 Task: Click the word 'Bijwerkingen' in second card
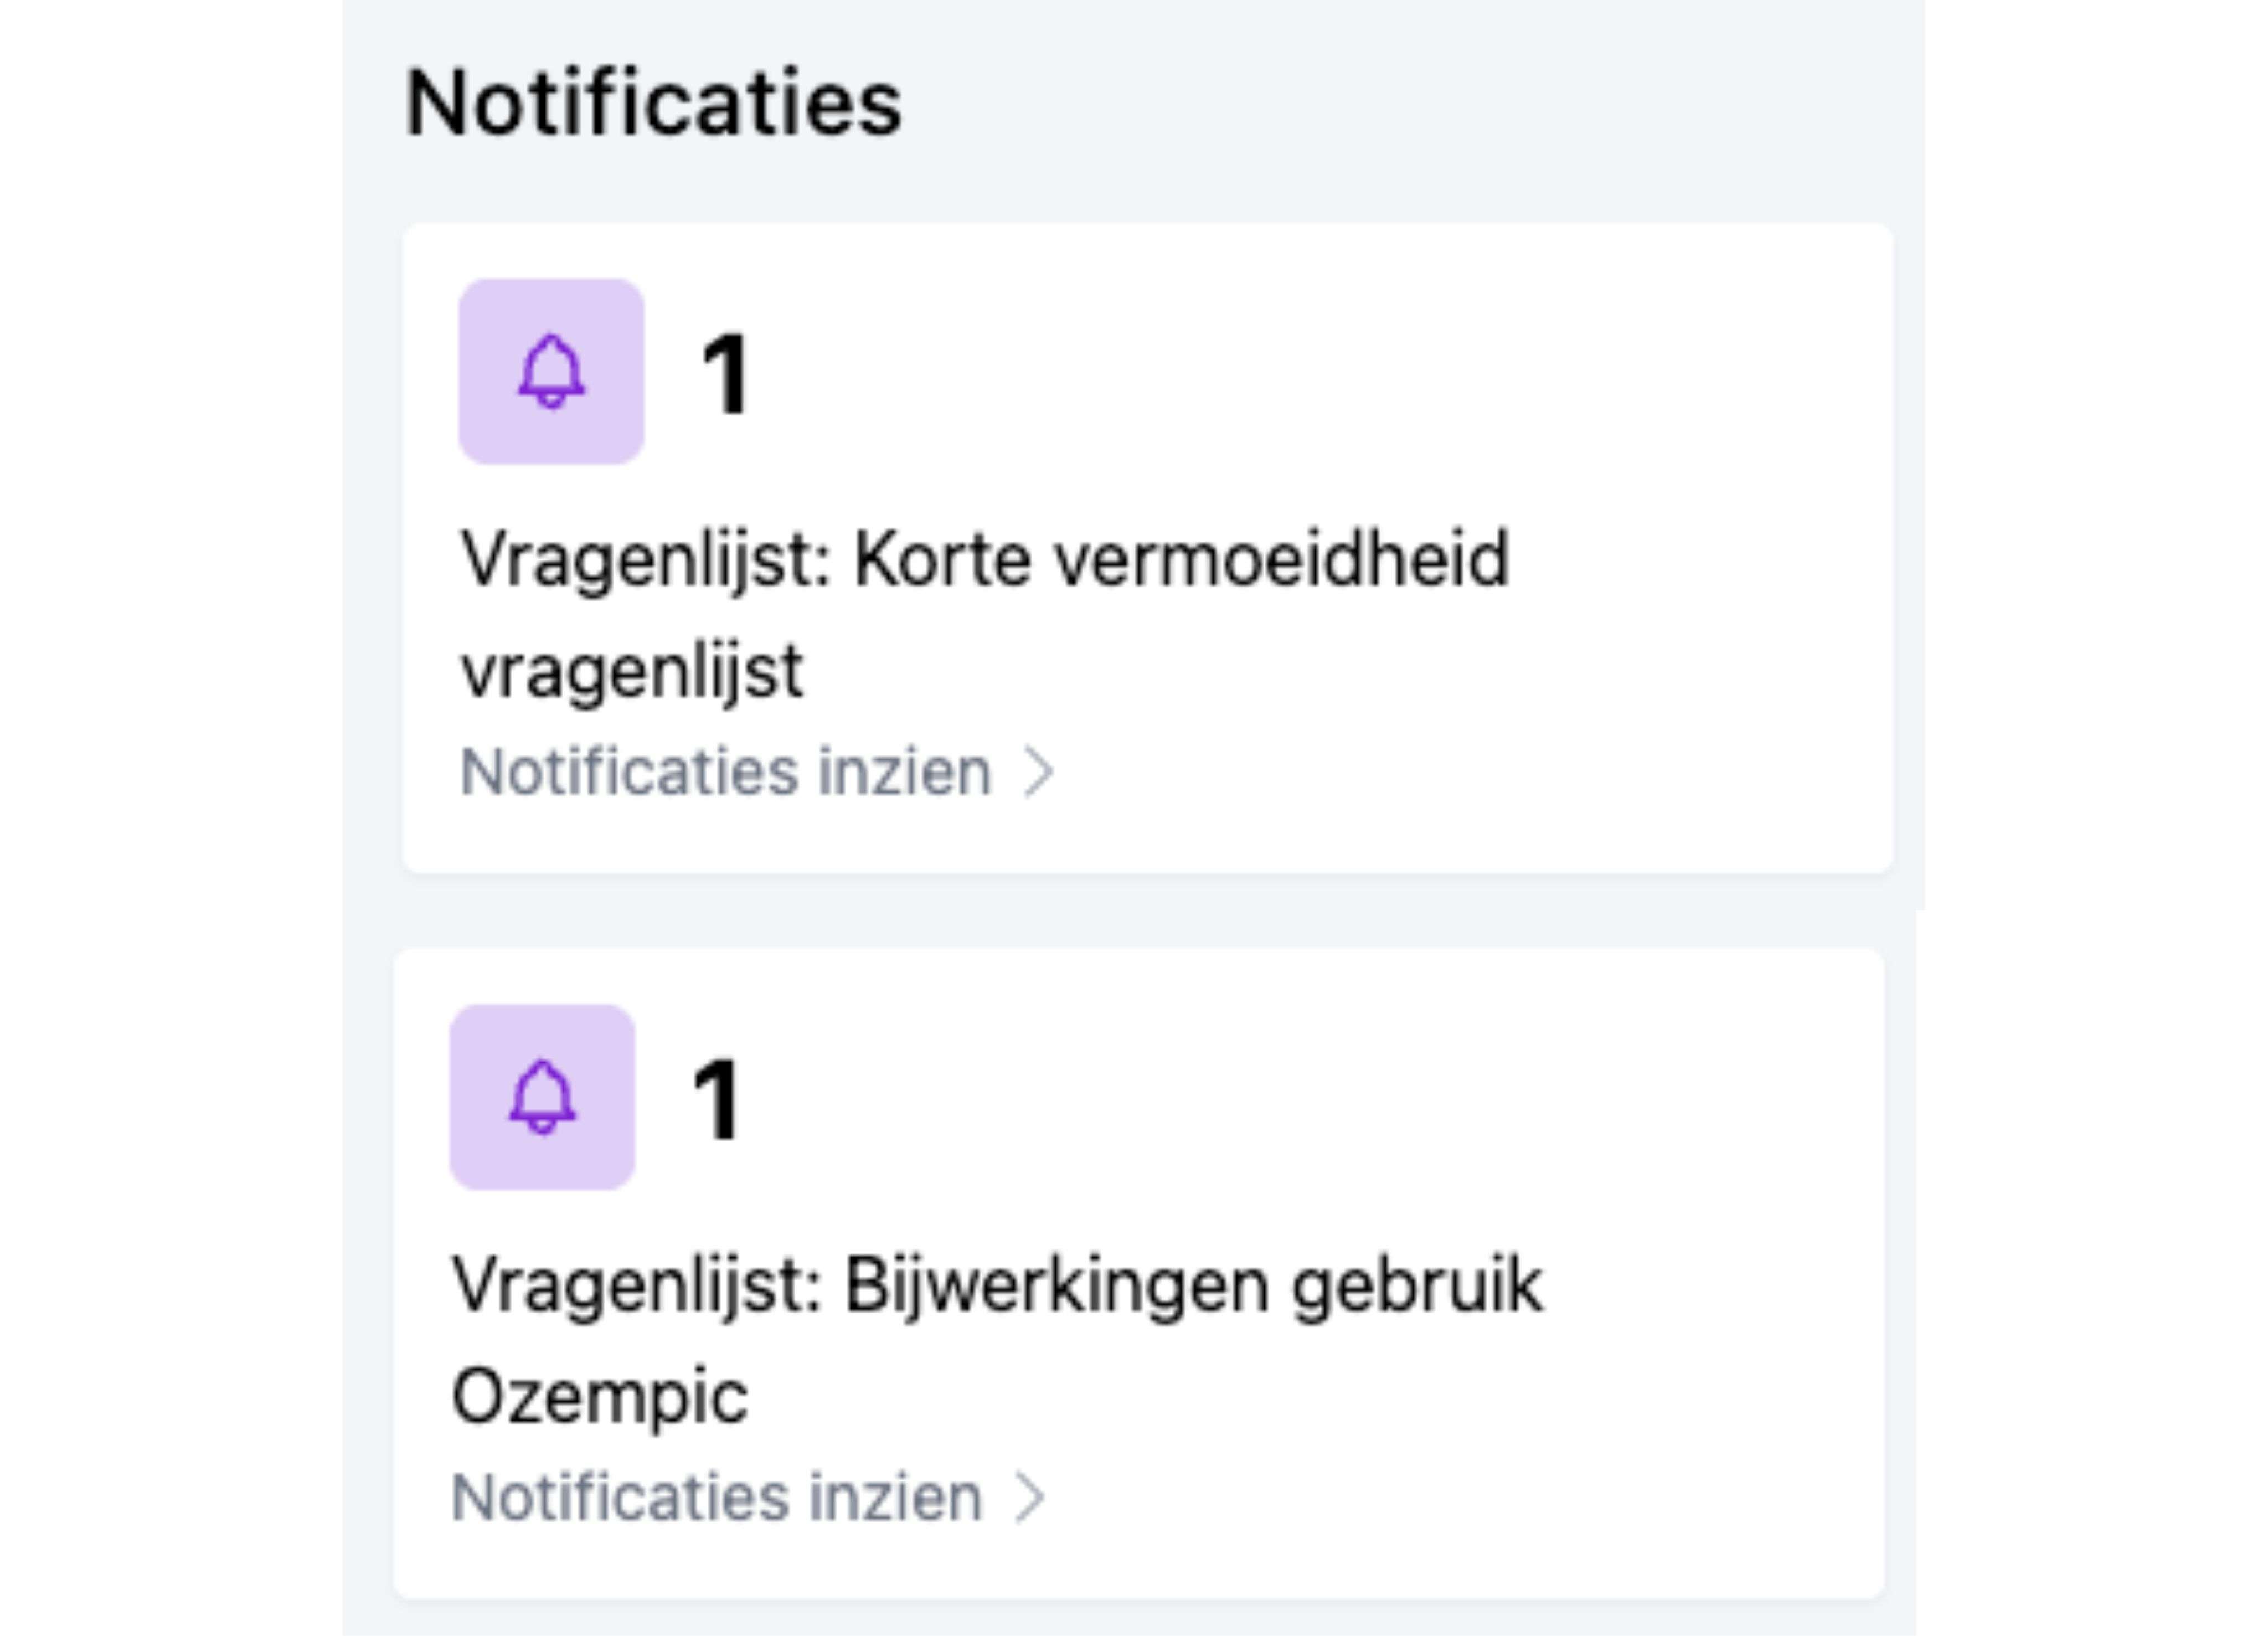(x=1056, y=1285)
